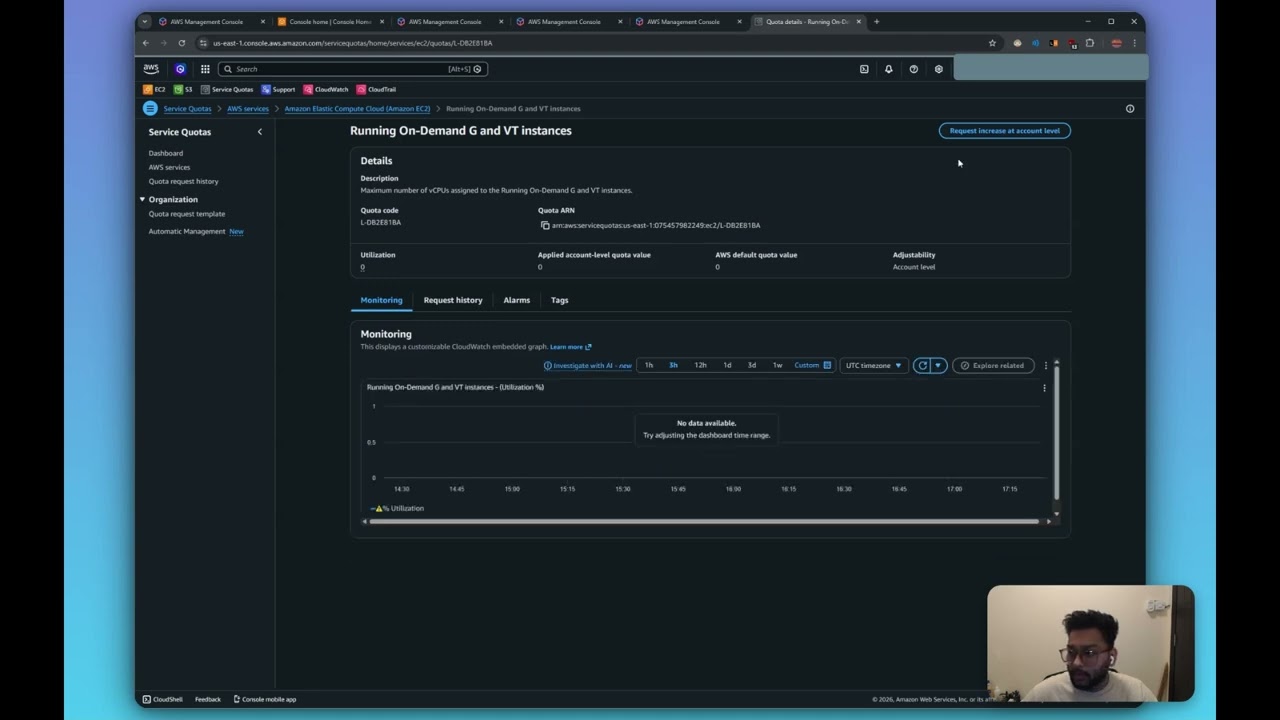Screen dimensions: 1280x720
Task: Open monitoring panel three-dot options menu
Action: [1046, 365]
